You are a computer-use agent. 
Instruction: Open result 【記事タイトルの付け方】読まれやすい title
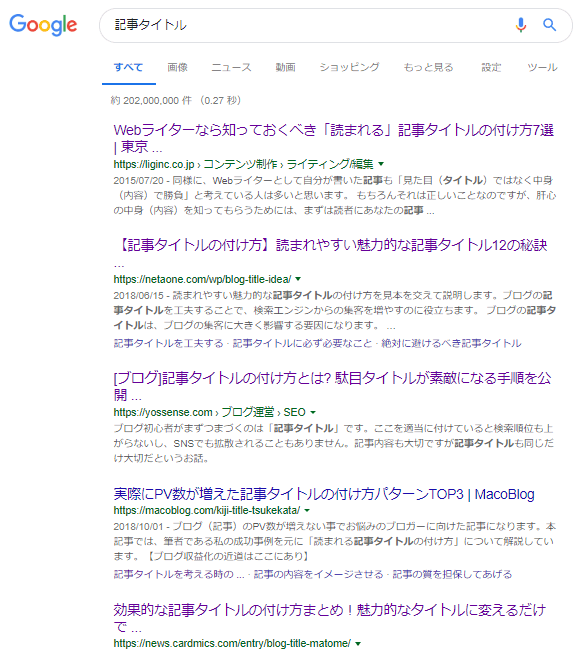click(331, 253)
